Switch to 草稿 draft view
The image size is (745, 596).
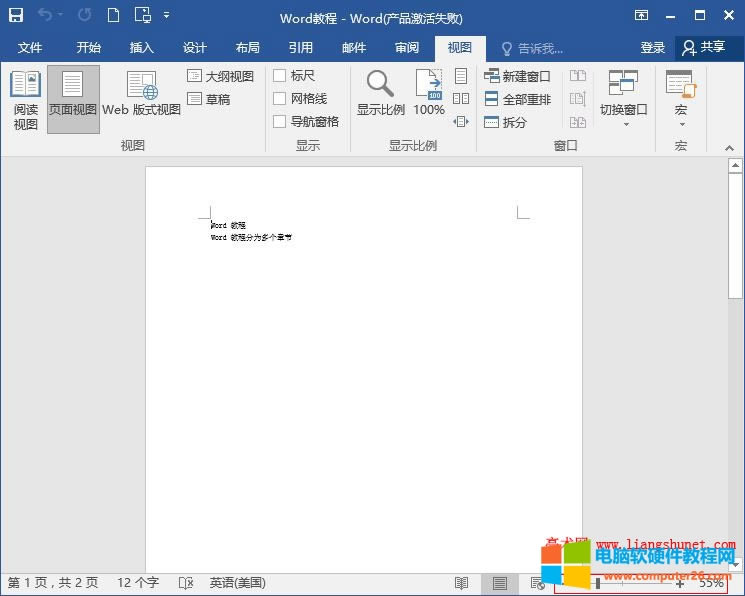195,99
